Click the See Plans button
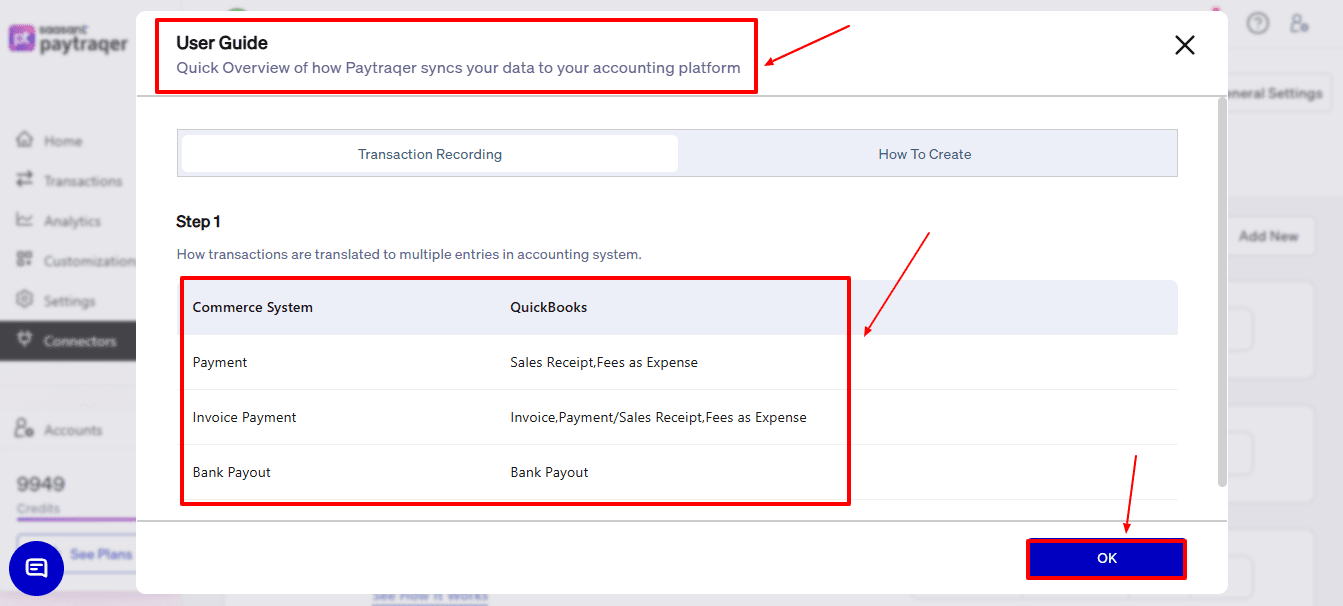Screen dimensions: 1343x606 point(101,554)
